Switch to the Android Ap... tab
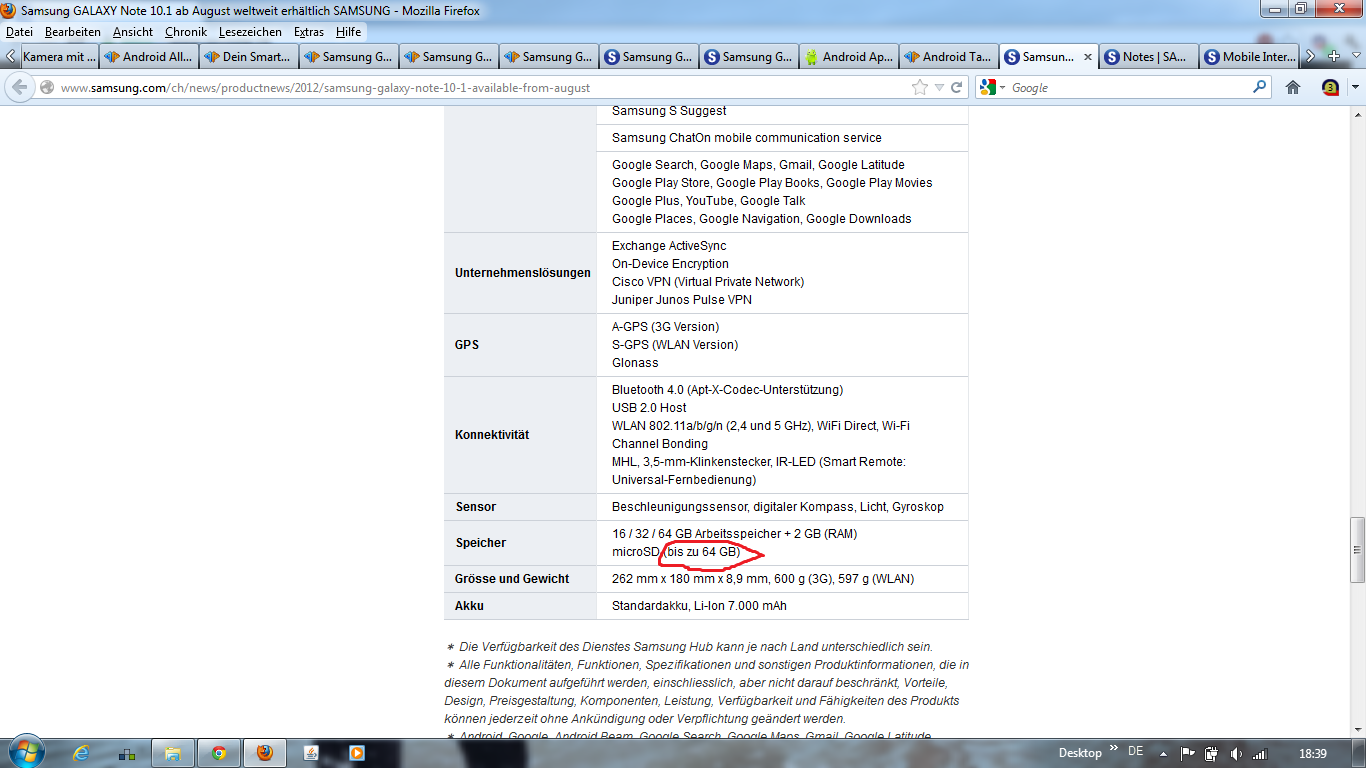Image resolution: width=1366 pixels, height=768 pixels. click(x=849, y=57)
